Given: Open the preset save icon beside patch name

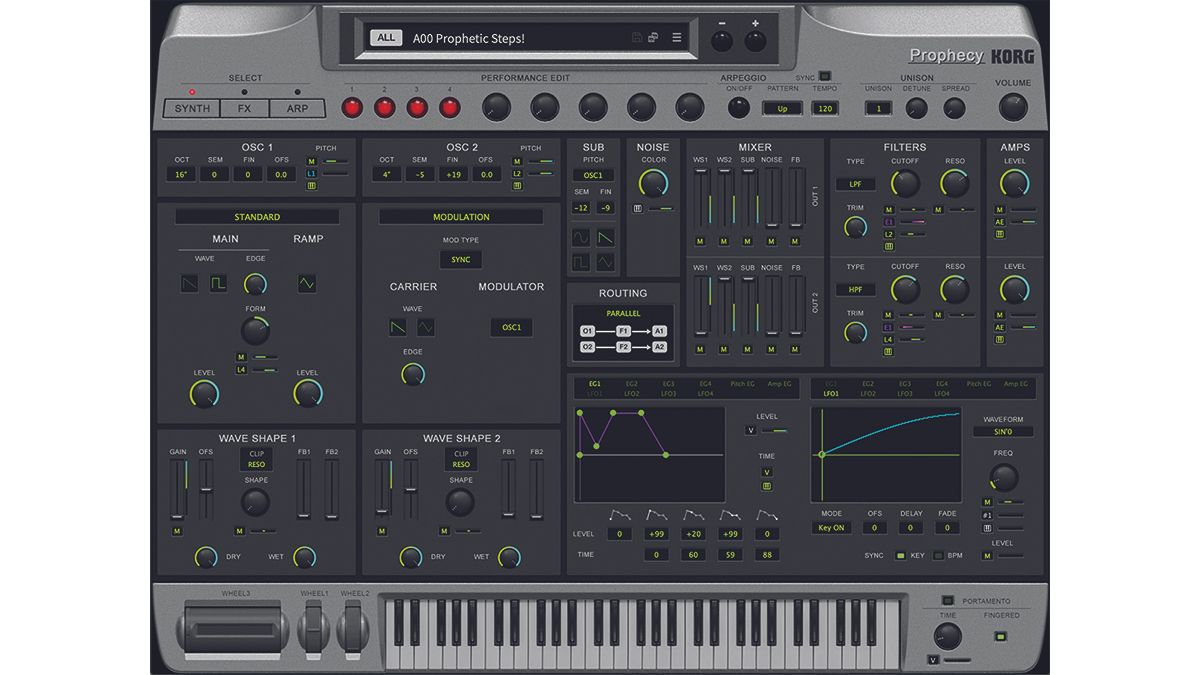Looking at the screenshot, I should coord(635,35).
